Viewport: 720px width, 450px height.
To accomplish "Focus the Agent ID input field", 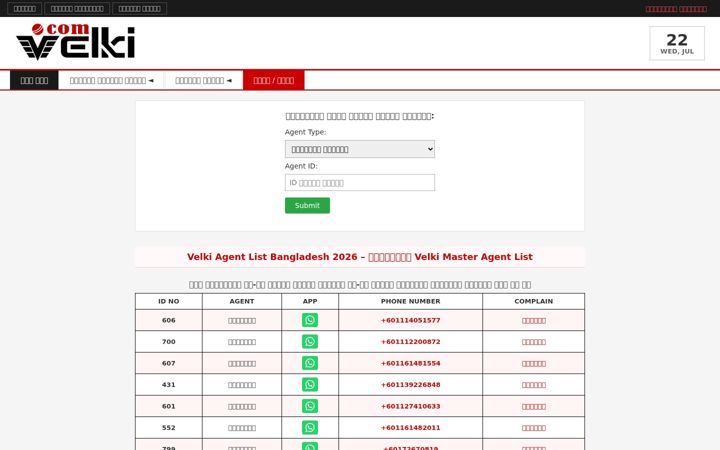I will tap(360, 183).
